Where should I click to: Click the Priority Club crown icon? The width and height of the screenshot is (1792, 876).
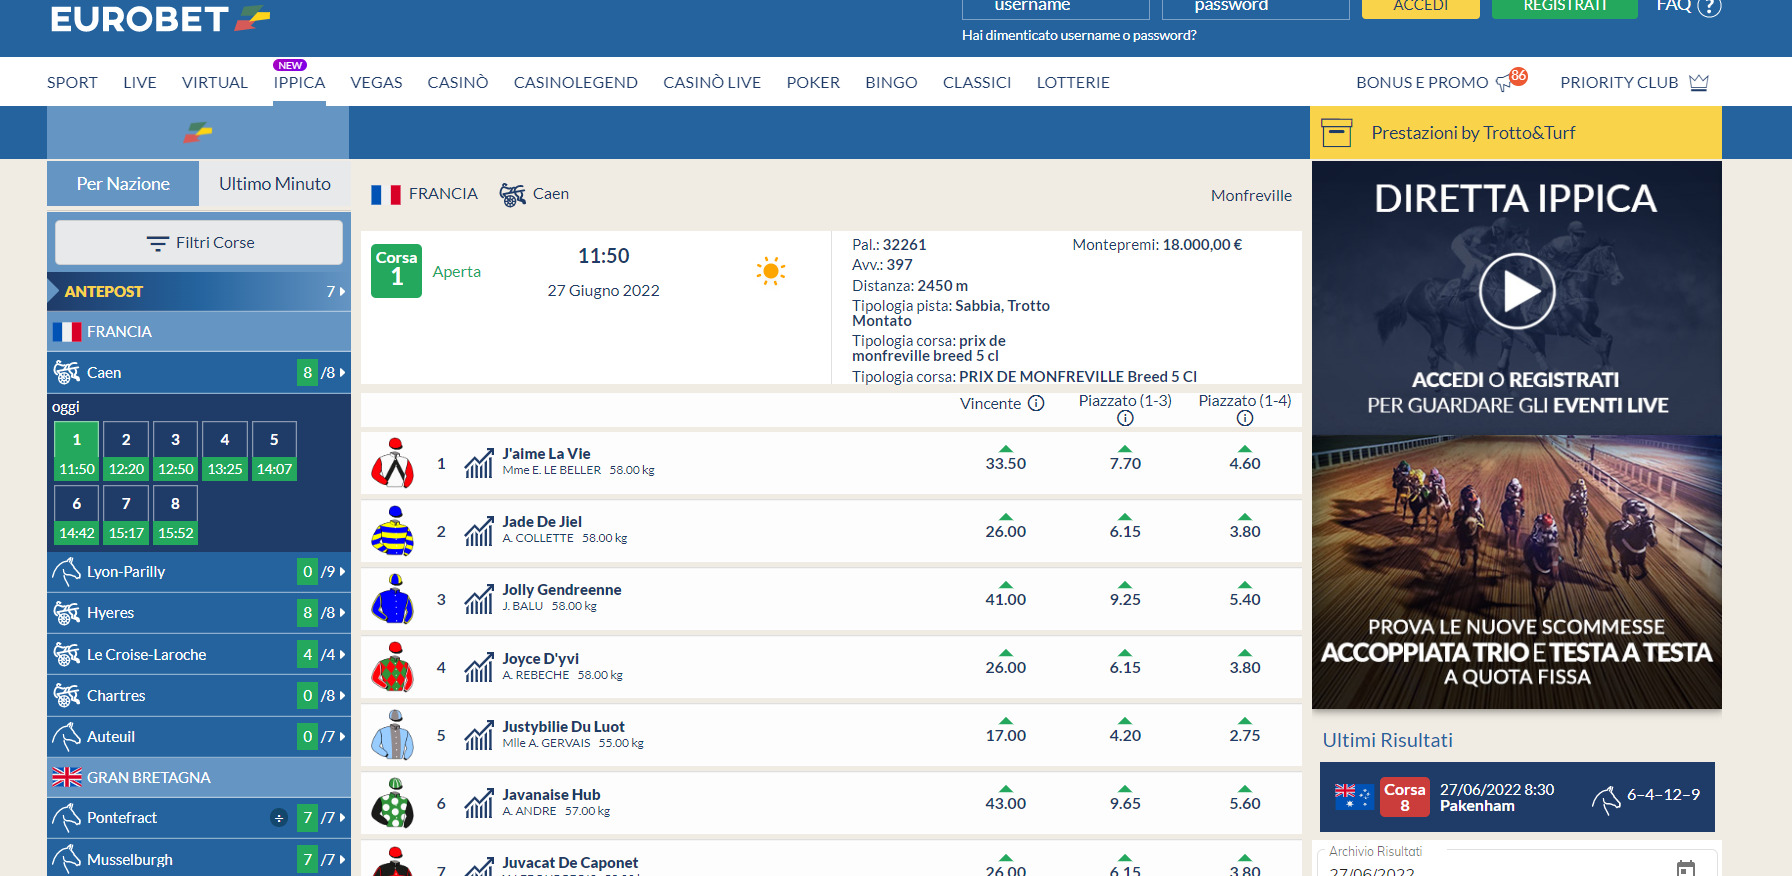coord(1699,82)
